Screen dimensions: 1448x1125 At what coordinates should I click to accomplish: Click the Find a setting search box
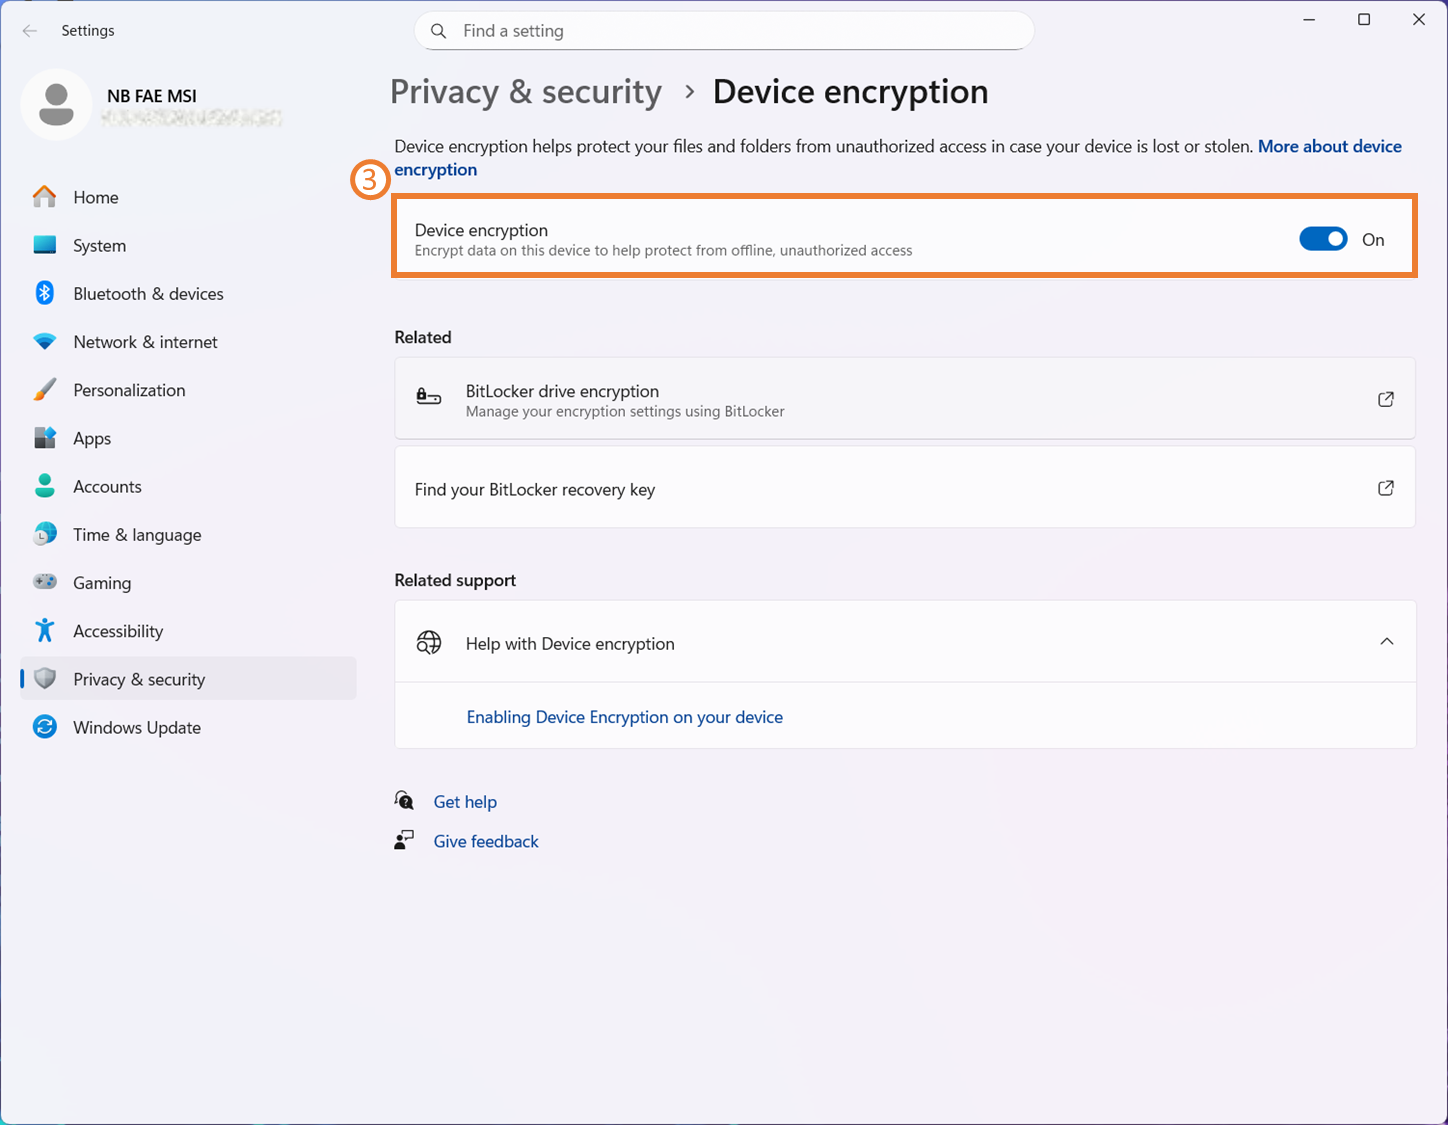point(723,31)
